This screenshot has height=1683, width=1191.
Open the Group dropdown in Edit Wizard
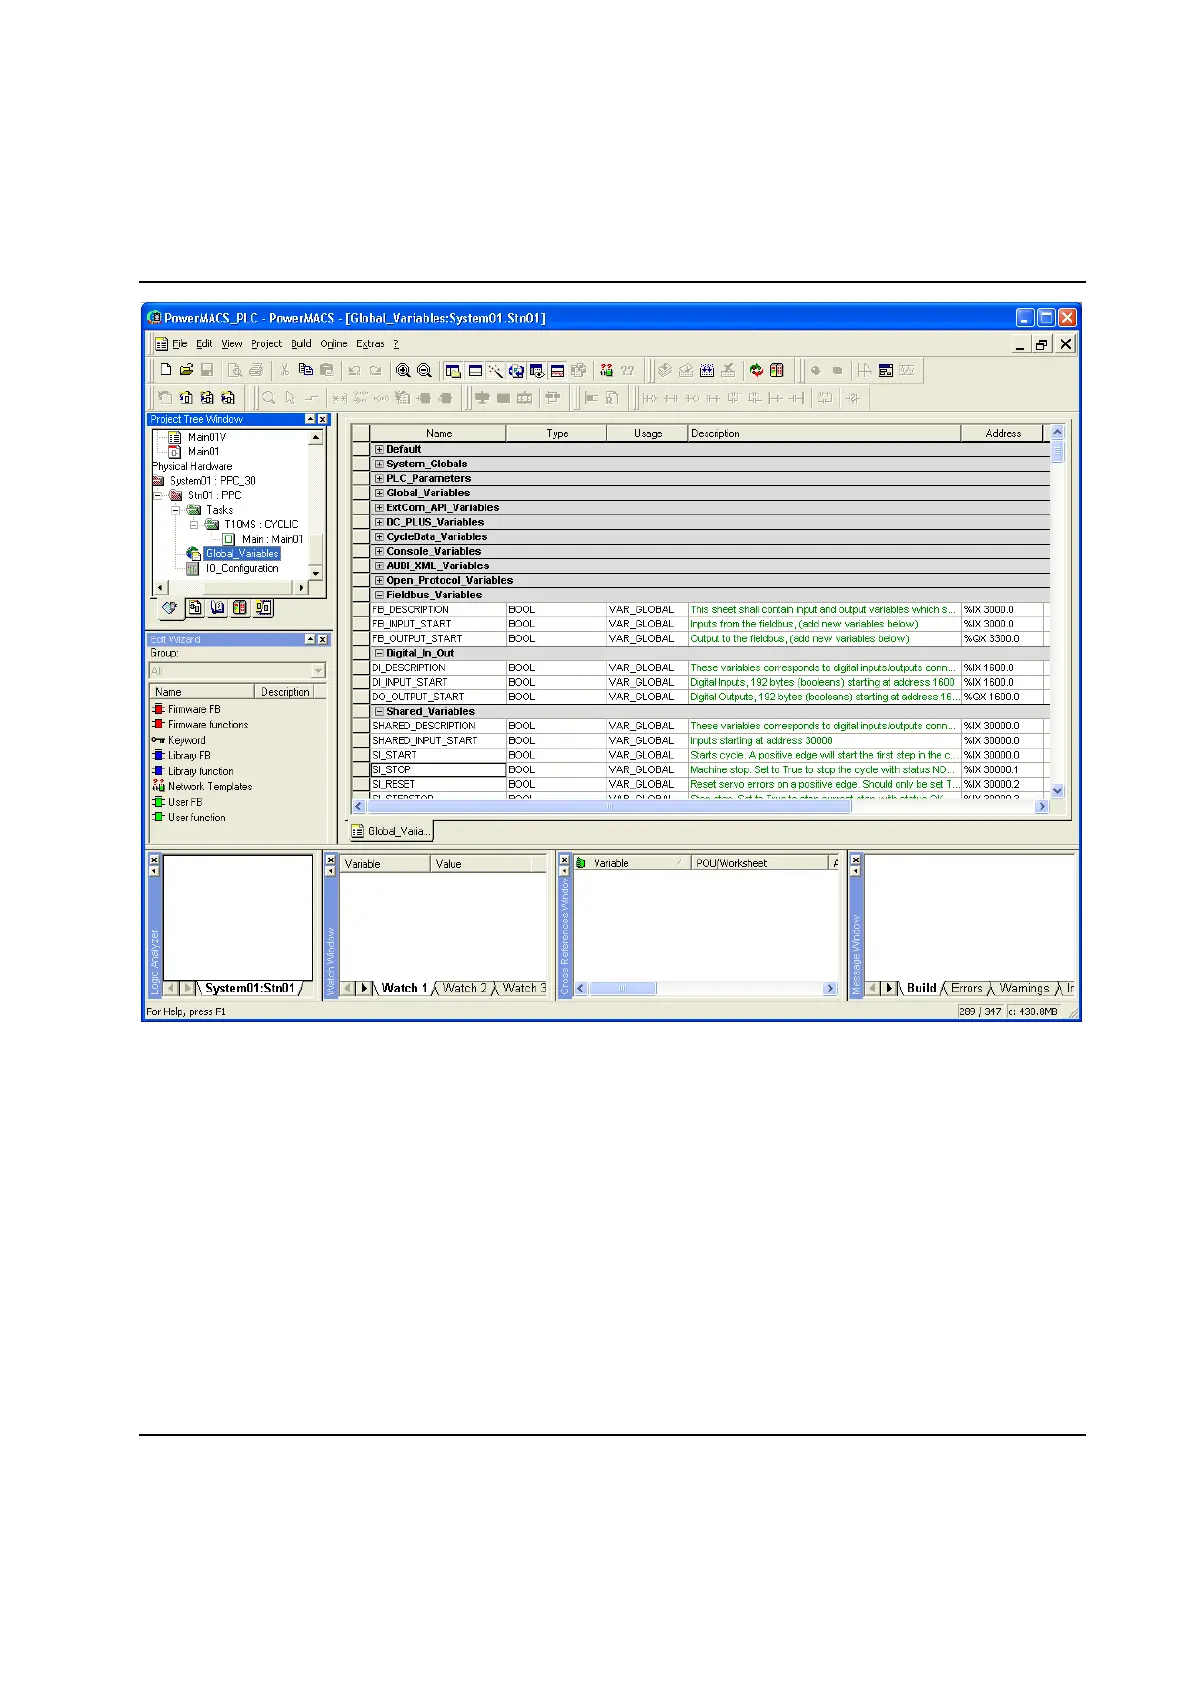coord(318,671)
